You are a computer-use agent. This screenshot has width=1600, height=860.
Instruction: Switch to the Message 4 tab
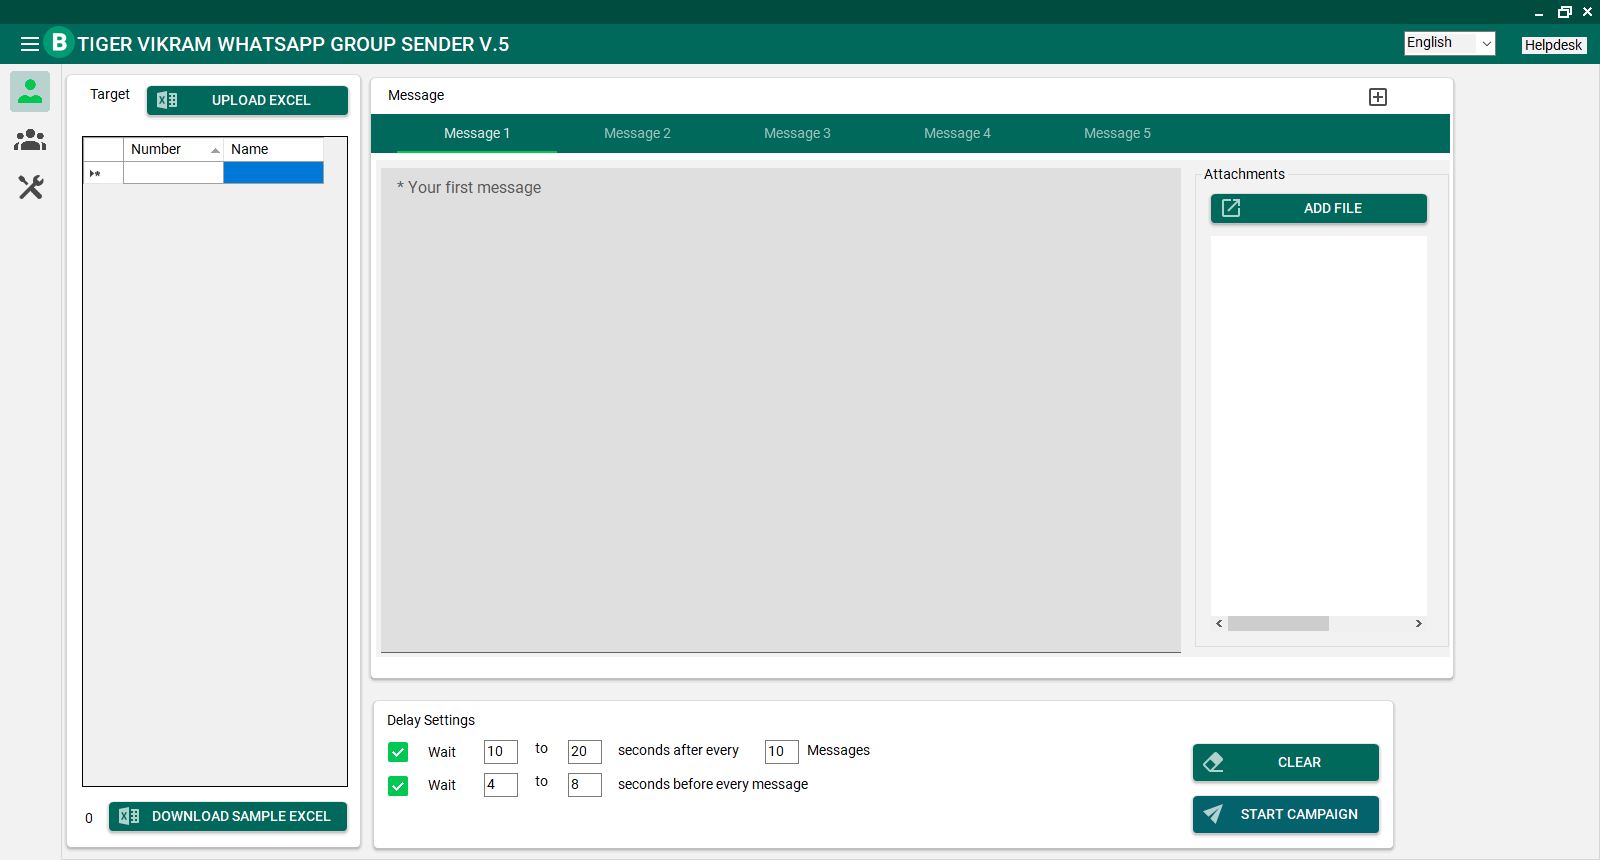[x=957, y=133]
